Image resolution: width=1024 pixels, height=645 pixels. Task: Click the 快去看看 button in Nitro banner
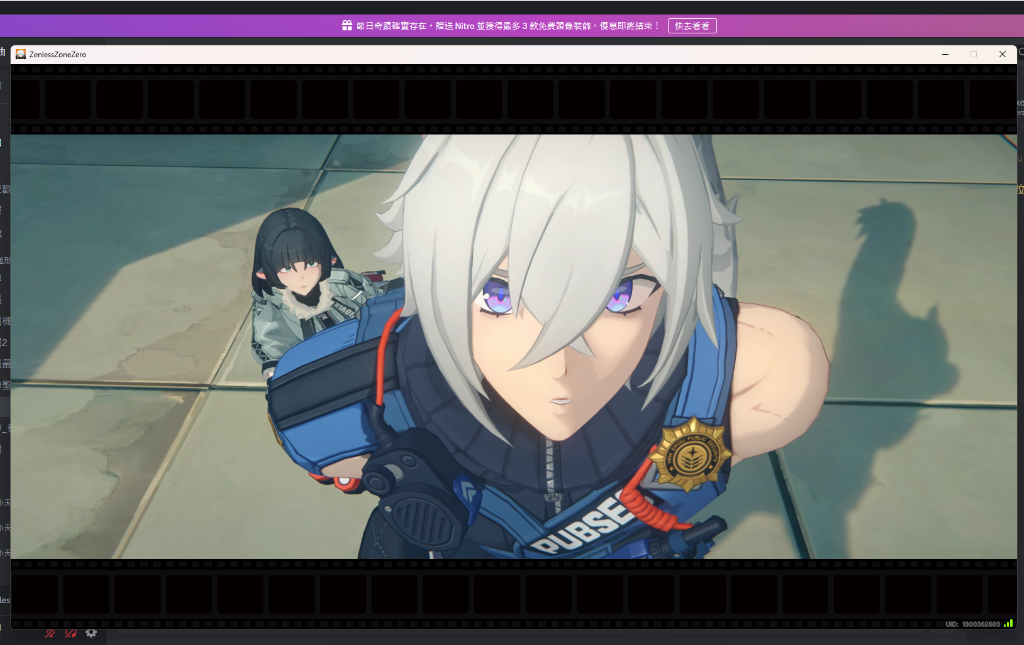point(692,26)
